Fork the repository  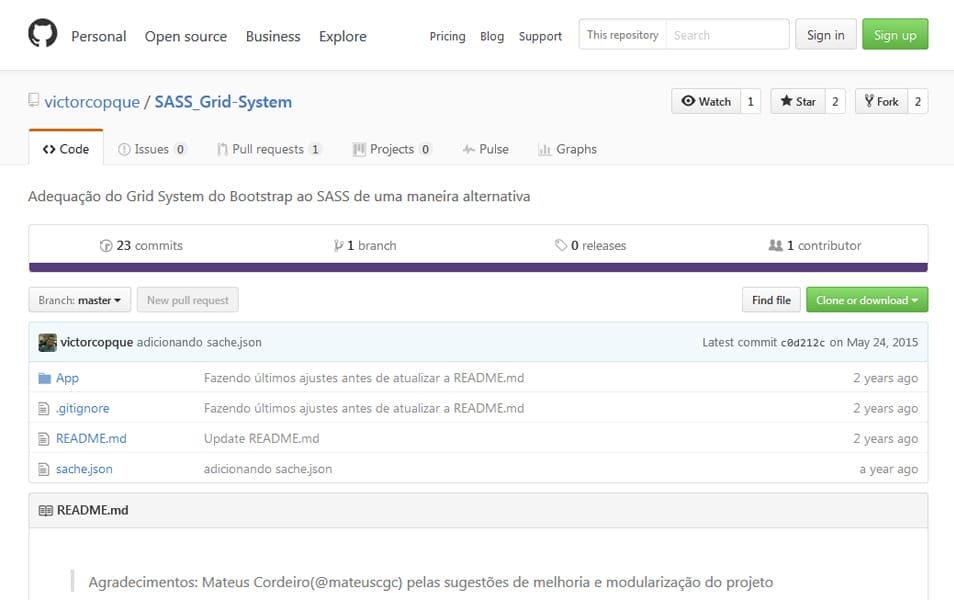coord(878,101)
